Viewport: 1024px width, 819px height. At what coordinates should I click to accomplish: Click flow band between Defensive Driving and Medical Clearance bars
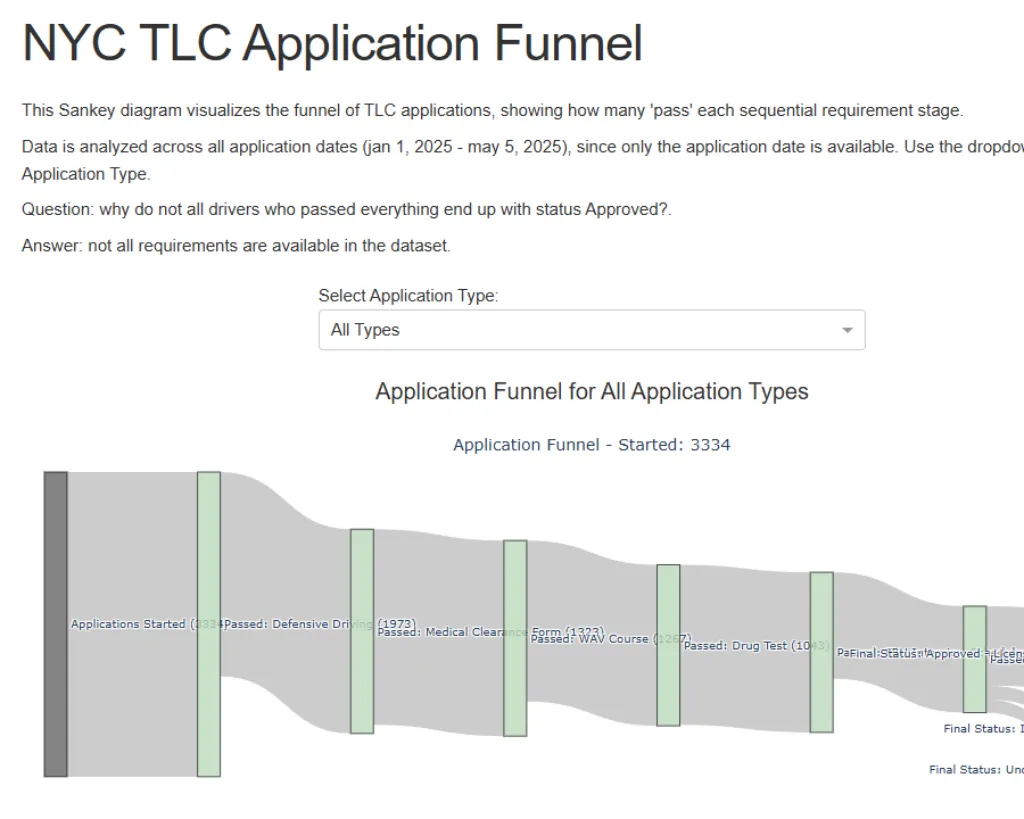point(285,580)
